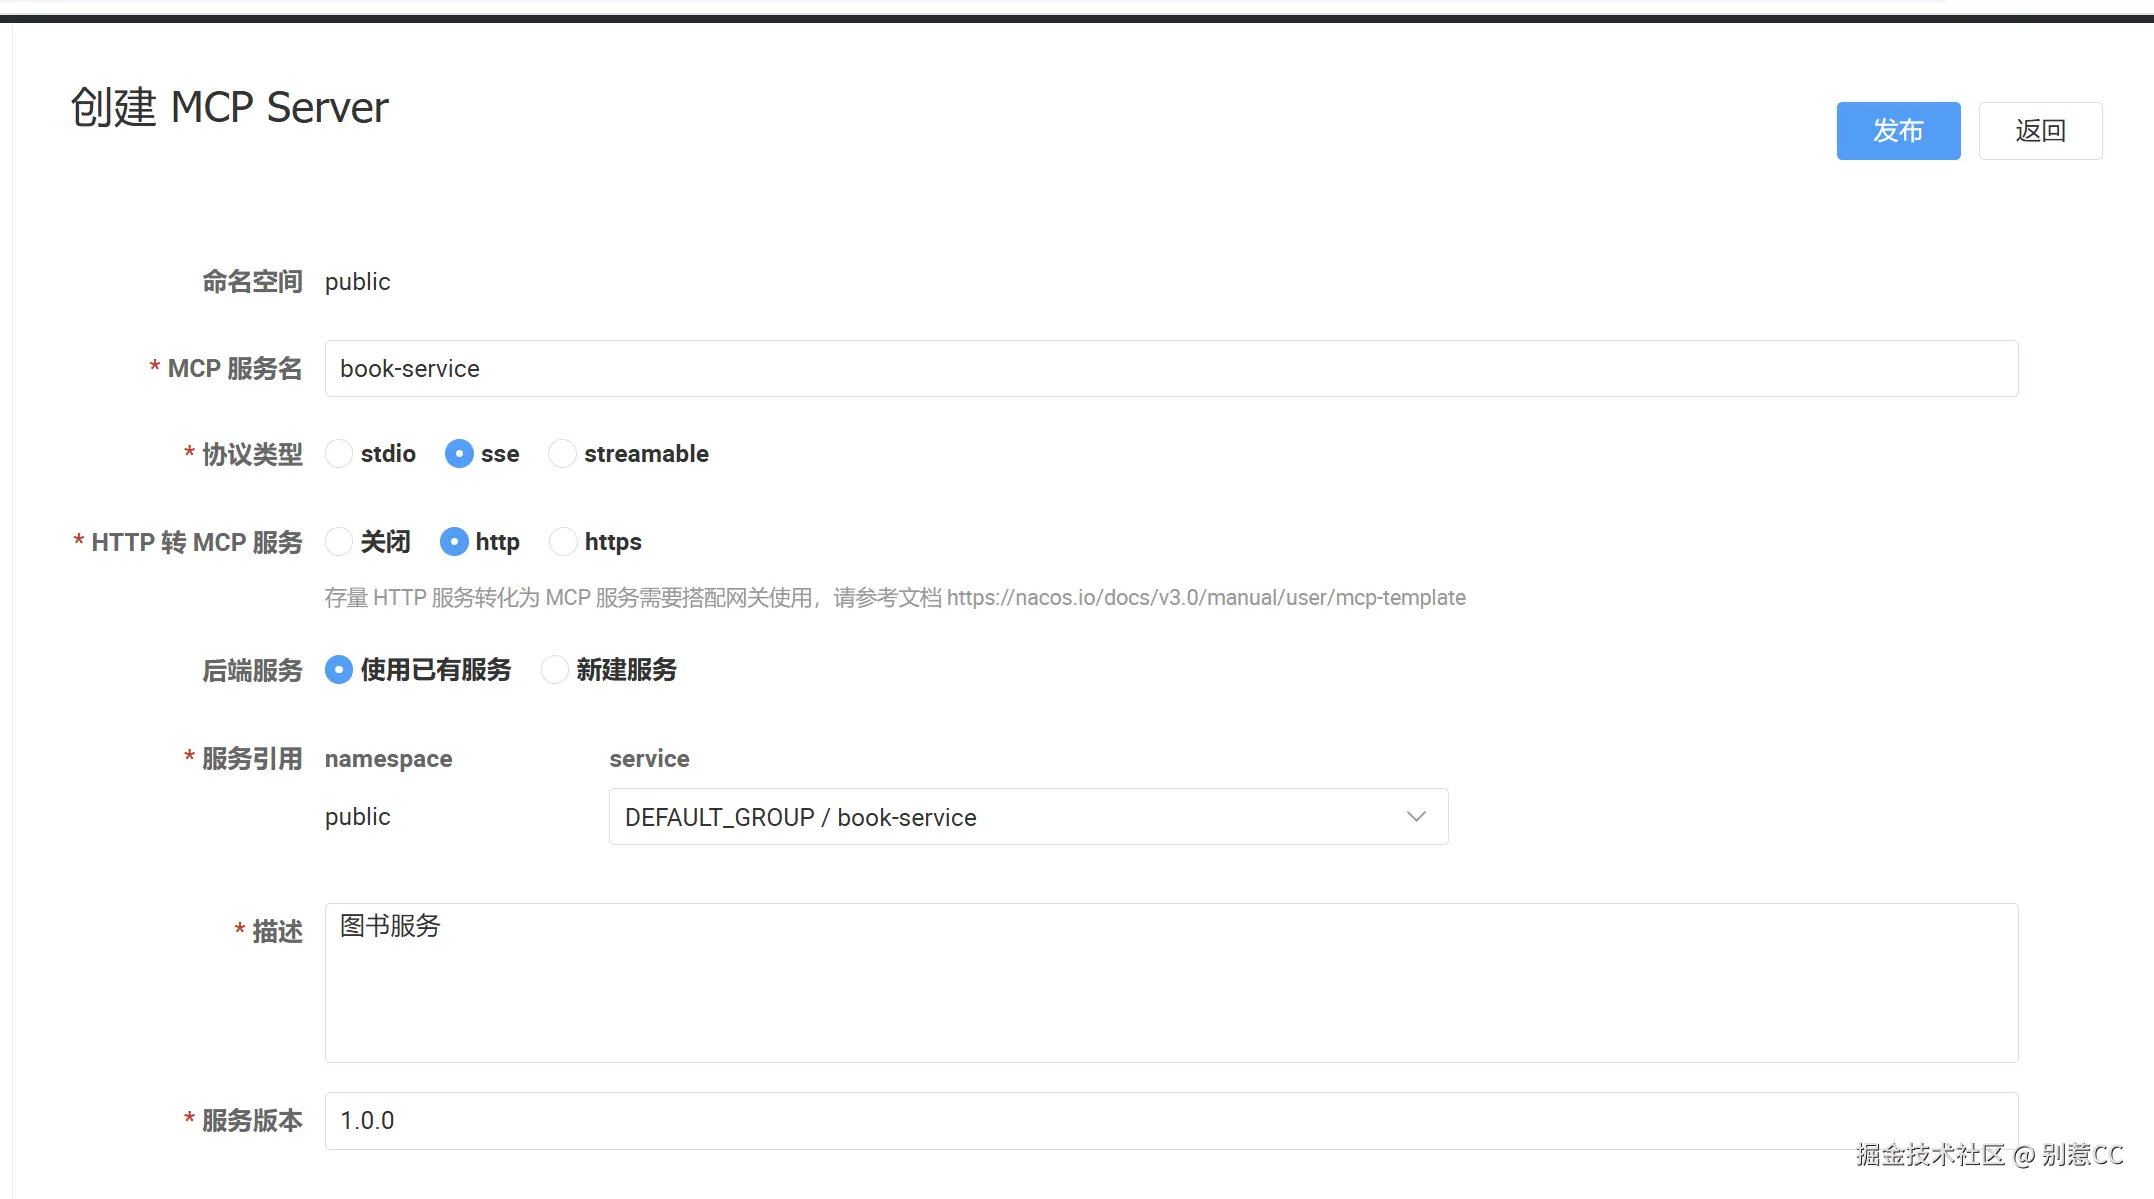2154x1199 pixels.
Task: Select 新建服务 backend service option
Action: pos(555,670)
